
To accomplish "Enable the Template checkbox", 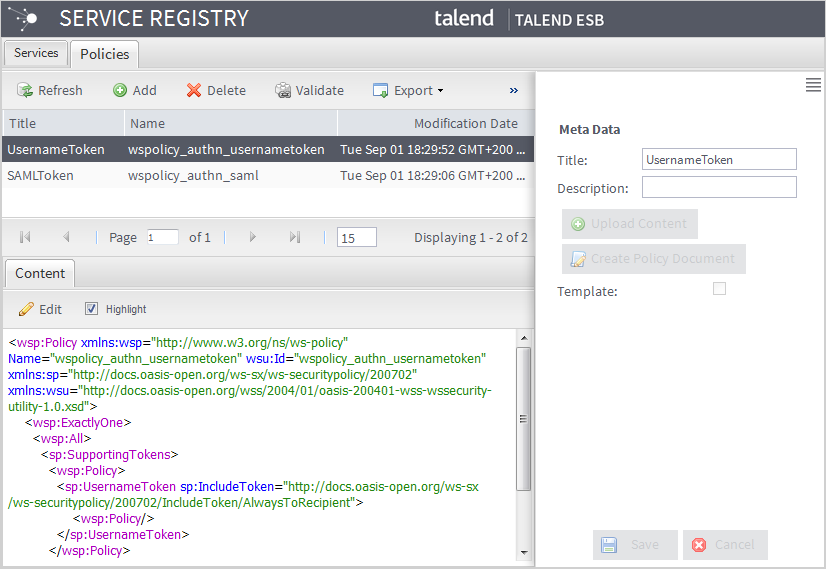I will pos(719,289).
